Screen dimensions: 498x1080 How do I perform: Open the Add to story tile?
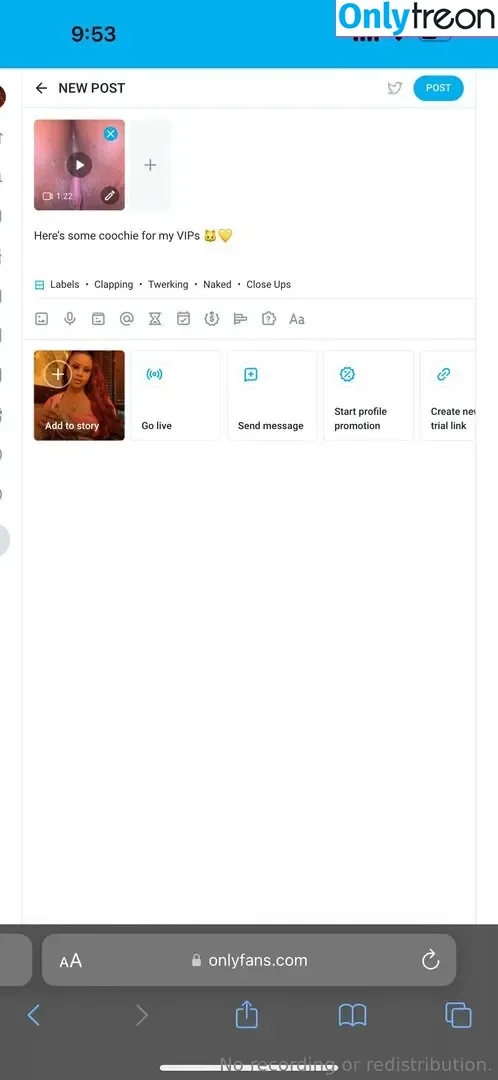point(79,395)
